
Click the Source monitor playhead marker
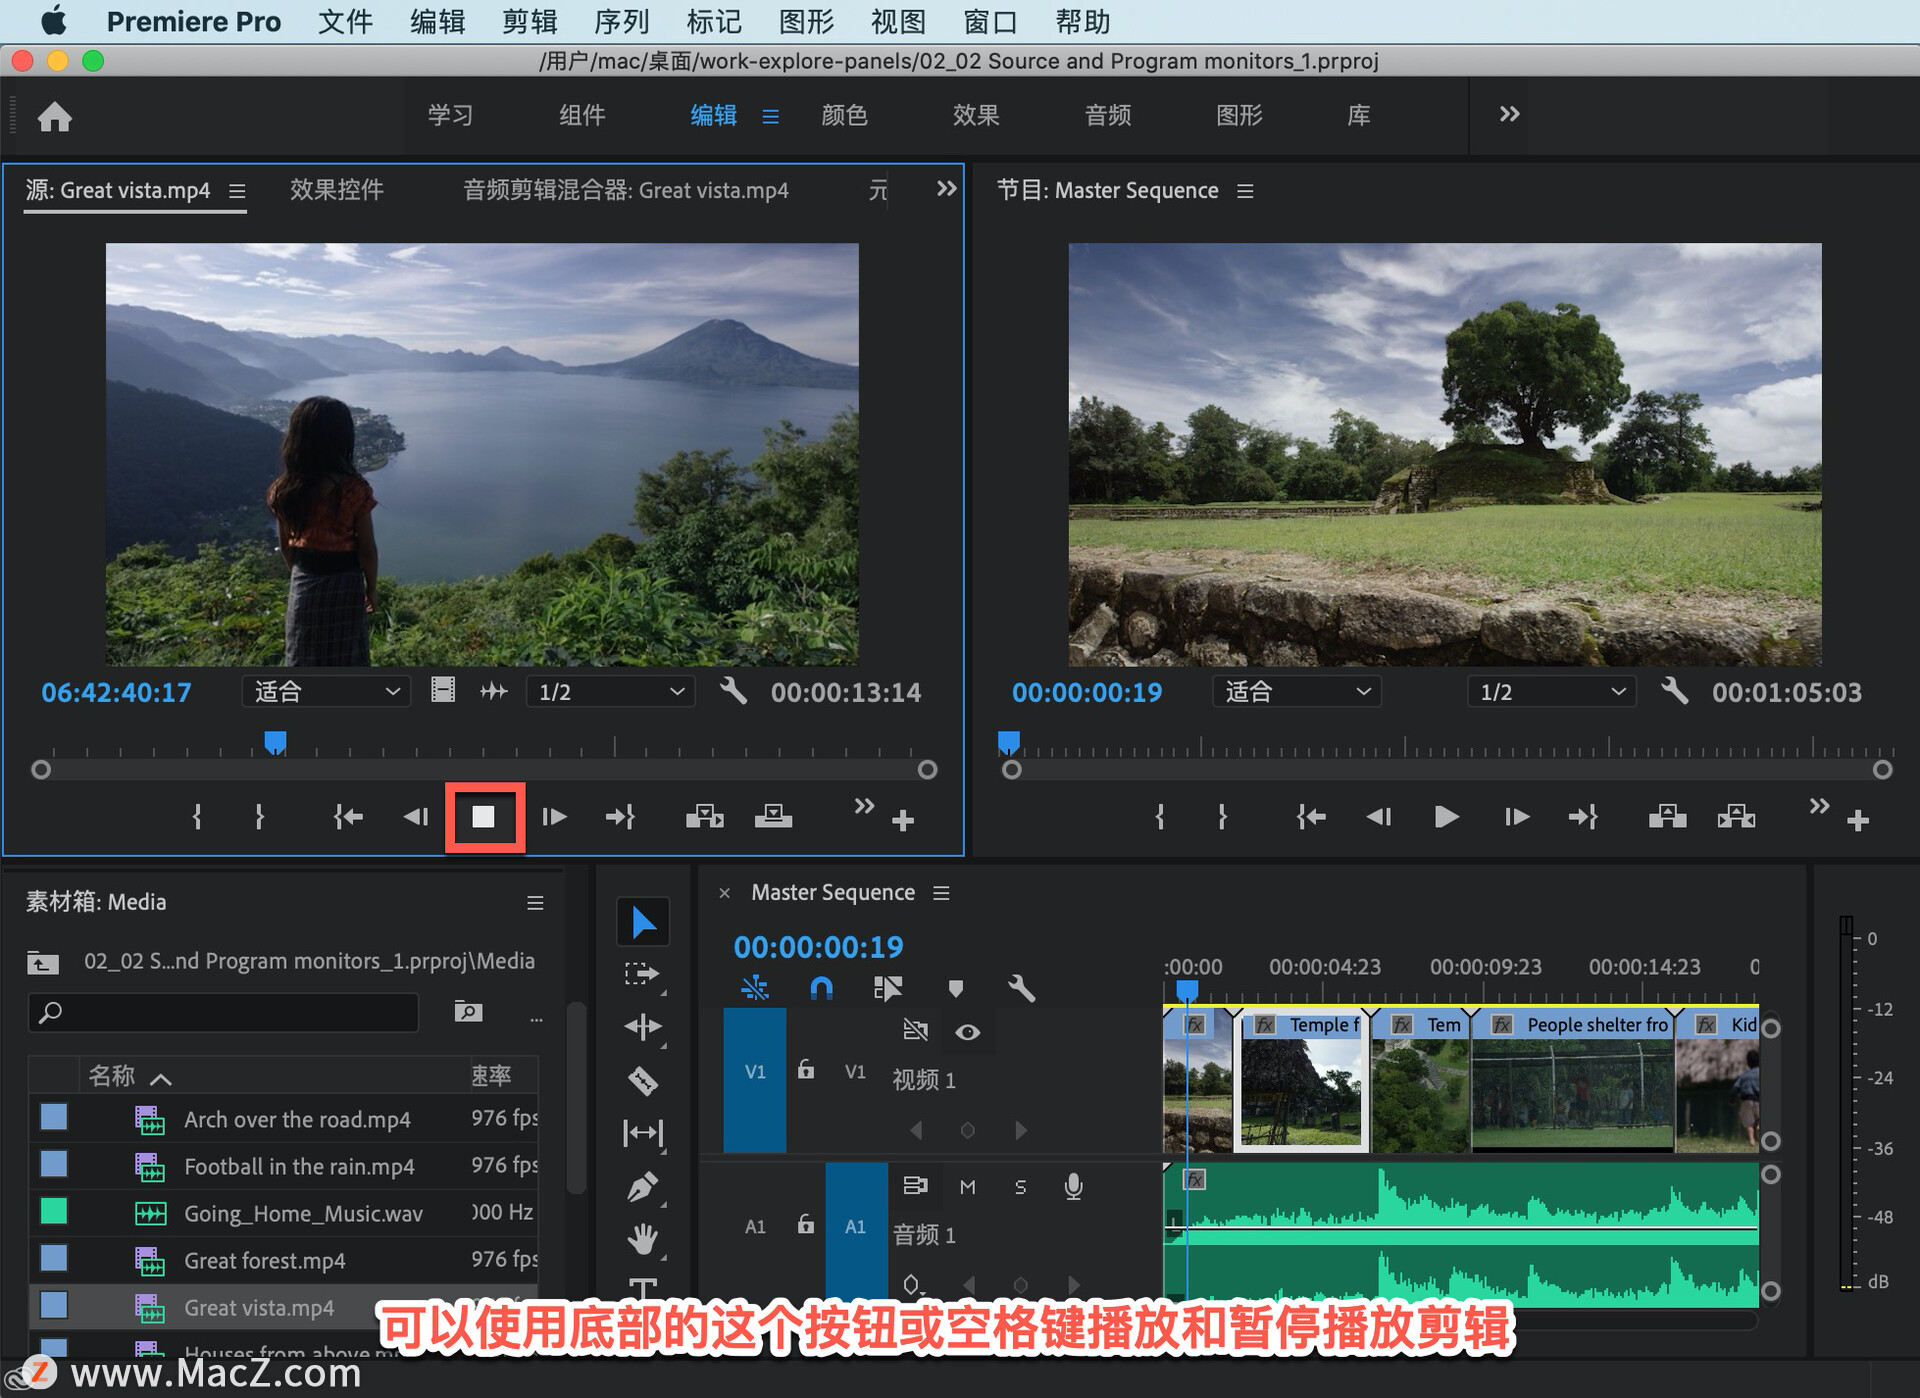[x=275, y=742]
